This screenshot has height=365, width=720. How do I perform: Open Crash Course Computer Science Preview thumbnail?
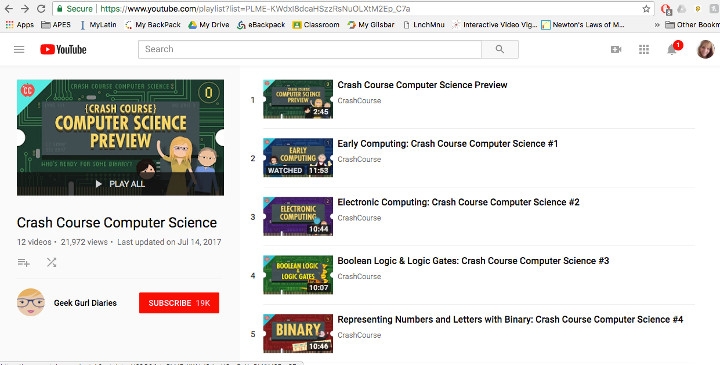pyautogui.click(x=298, y=99)
